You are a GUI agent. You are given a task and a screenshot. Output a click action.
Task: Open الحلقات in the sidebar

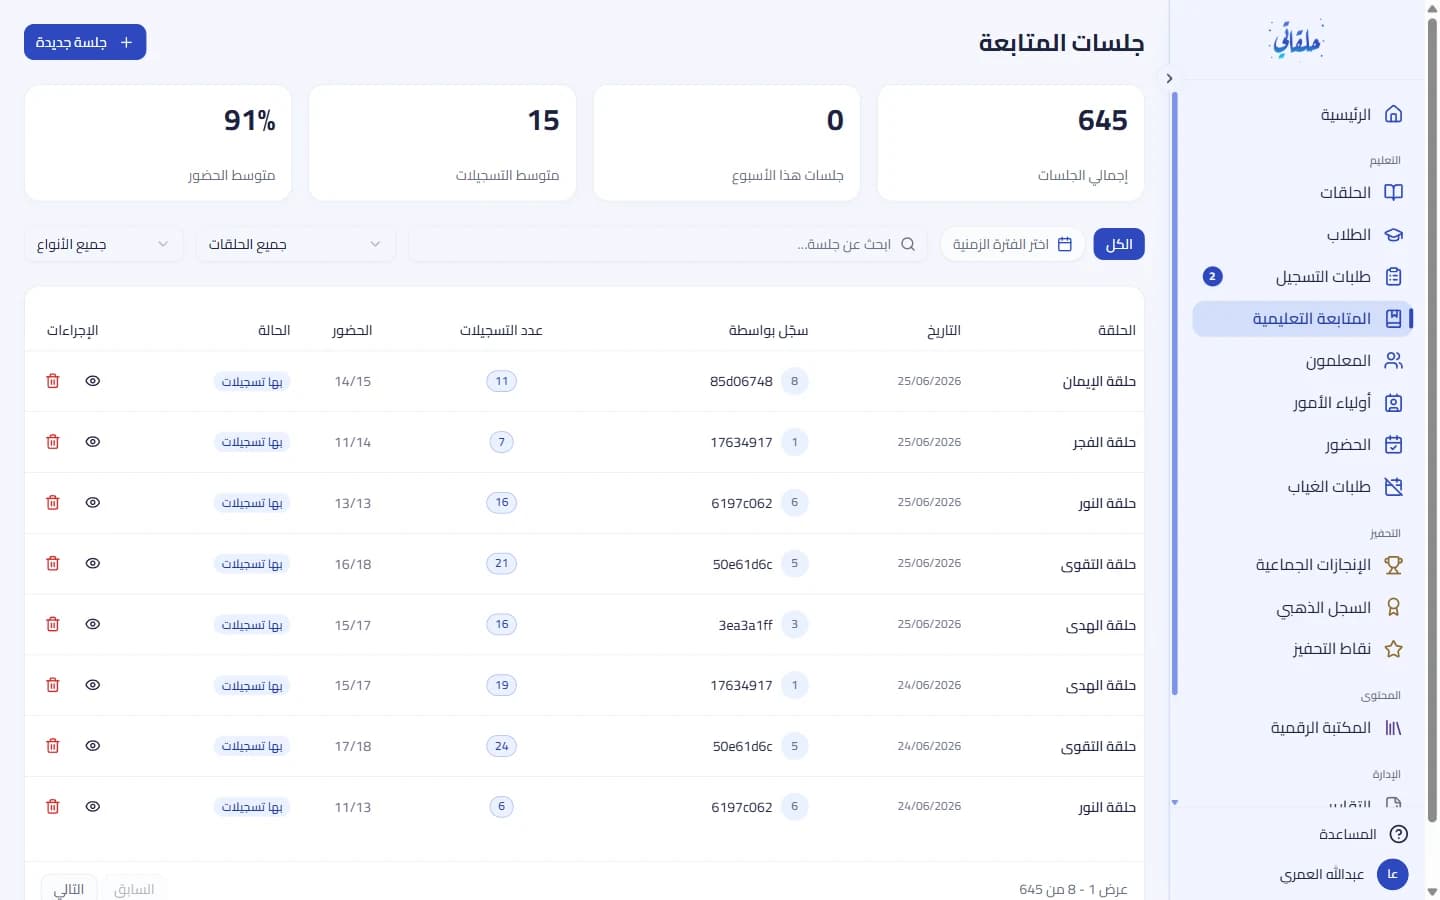click(x=1302, y=192)
